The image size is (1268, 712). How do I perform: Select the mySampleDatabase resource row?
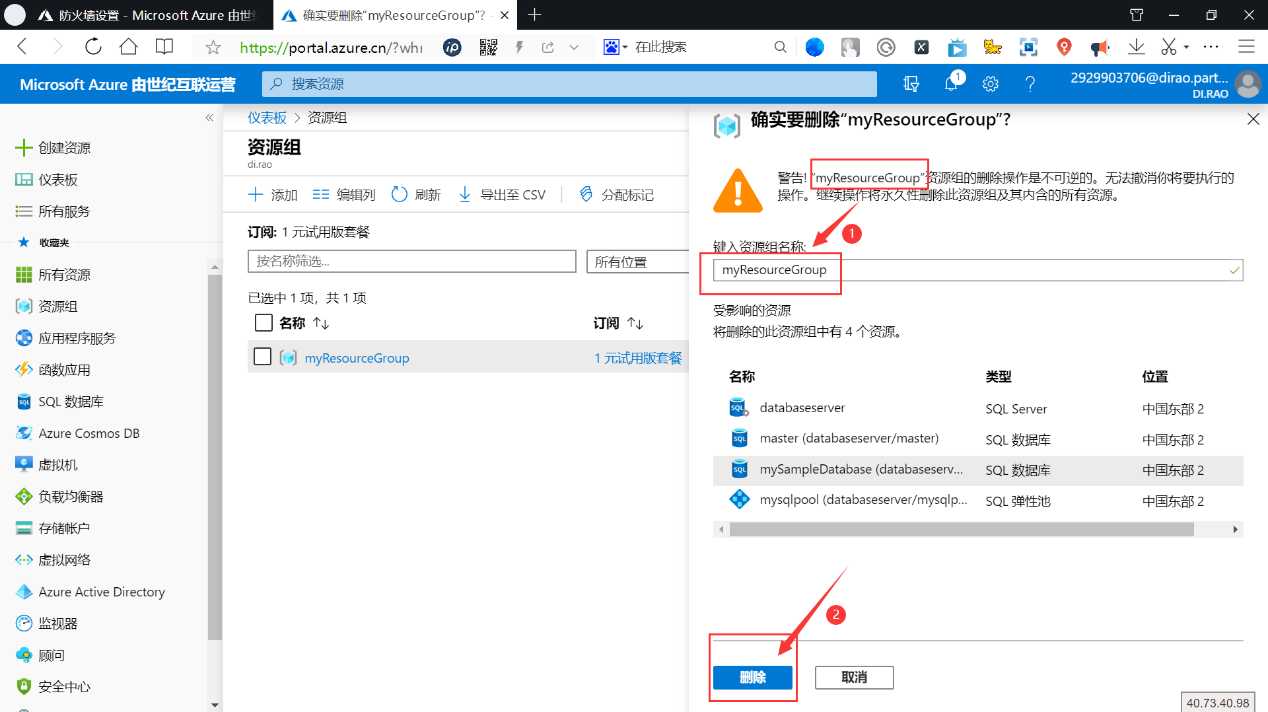pos(978,470)
